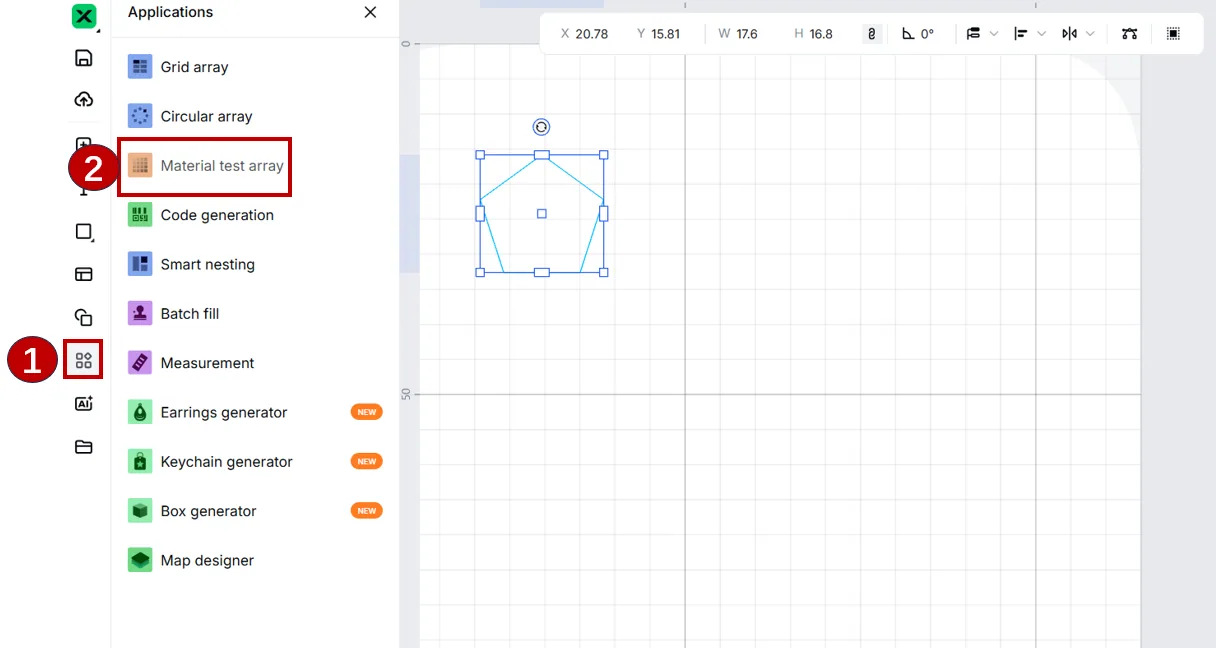Click the left-middle selection handle

pyautogui.click(x=480, y=213)
